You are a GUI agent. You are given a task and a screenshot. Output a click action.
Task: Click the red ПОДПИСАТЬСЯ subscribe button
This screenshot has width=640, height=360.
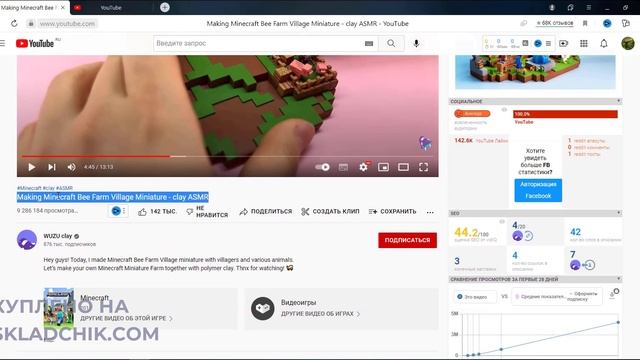pos(407,240)
